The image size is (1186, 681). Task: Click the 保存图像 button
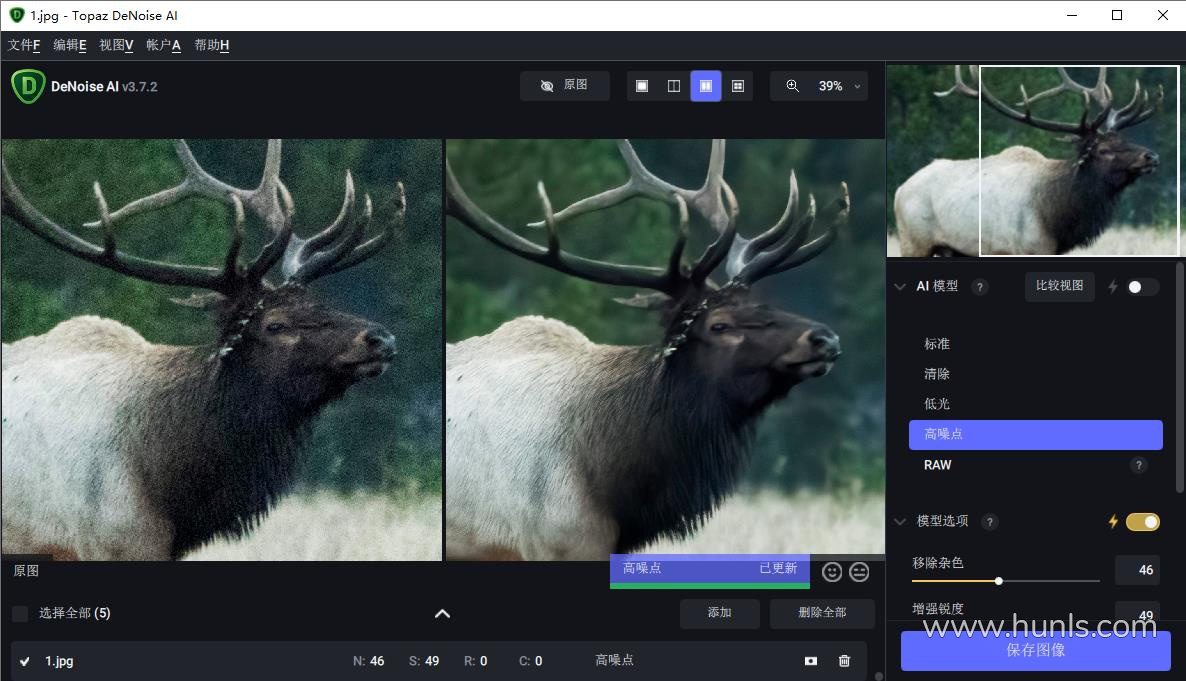[x=1035, y=650]
